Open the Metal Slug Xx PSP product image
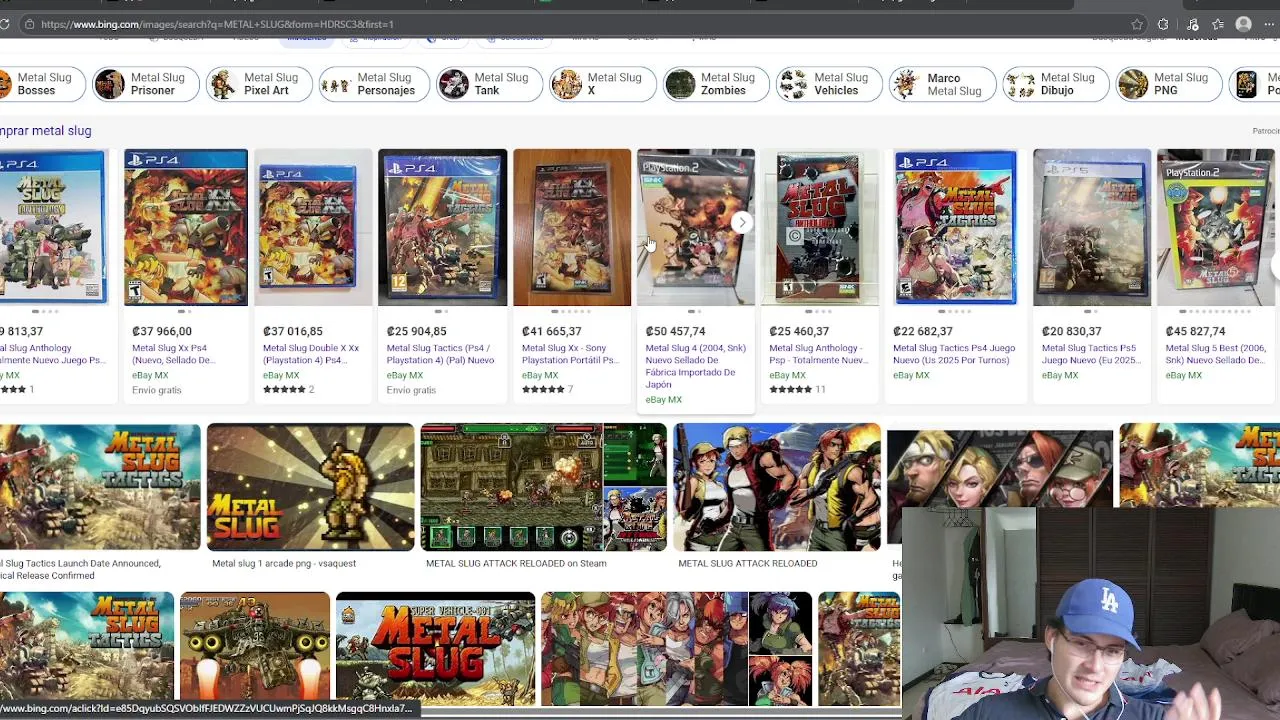Image resolution: width=1280 pixels, height=720 pixels. (572, 227)
